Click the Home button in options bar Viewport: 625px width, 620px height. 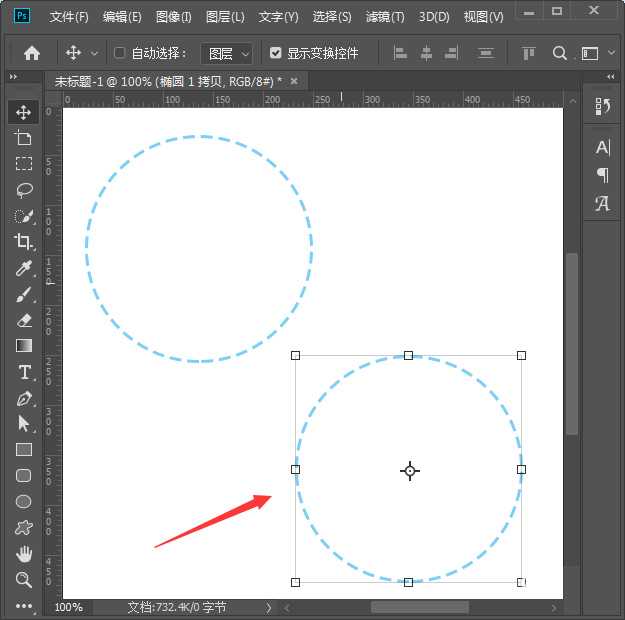point(32,53)
